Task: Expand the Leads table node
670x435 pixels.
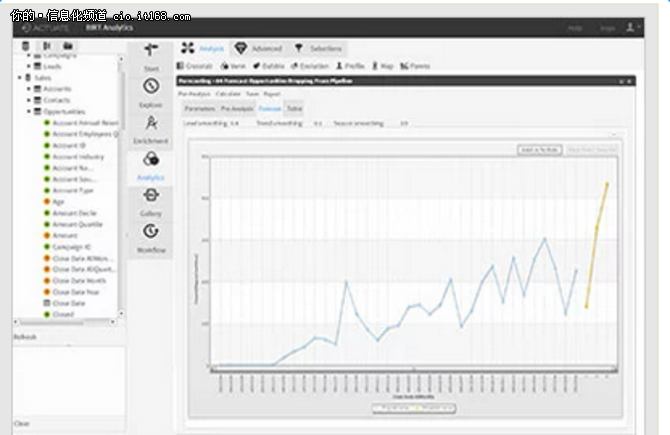Action: (x=29, y=66)
